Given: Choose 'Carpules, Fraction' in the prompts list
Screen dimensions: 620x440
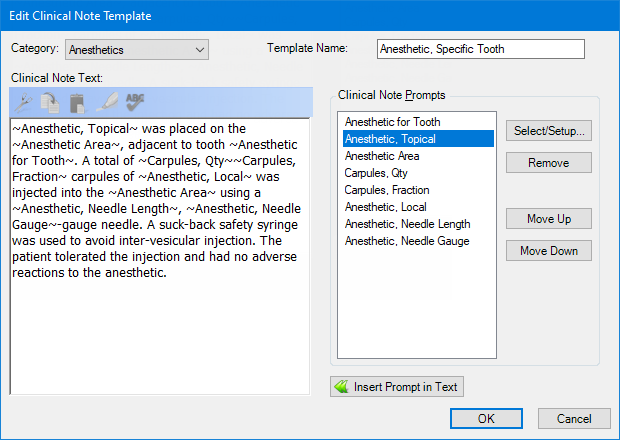Looking at the screenshot, I should [x=387, y=190].
